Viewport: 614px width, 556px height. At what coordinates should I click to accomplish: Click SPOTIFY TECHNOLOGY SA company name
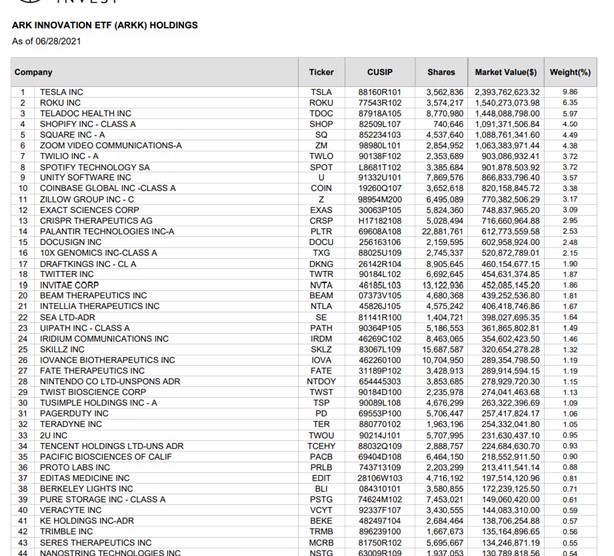95,167
